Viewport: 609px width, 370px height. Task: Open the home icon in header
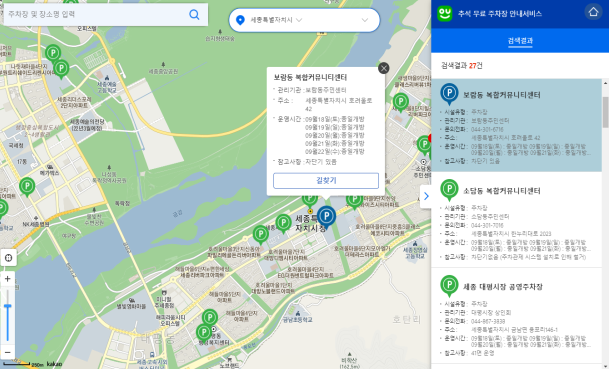[x=593, y=12]
